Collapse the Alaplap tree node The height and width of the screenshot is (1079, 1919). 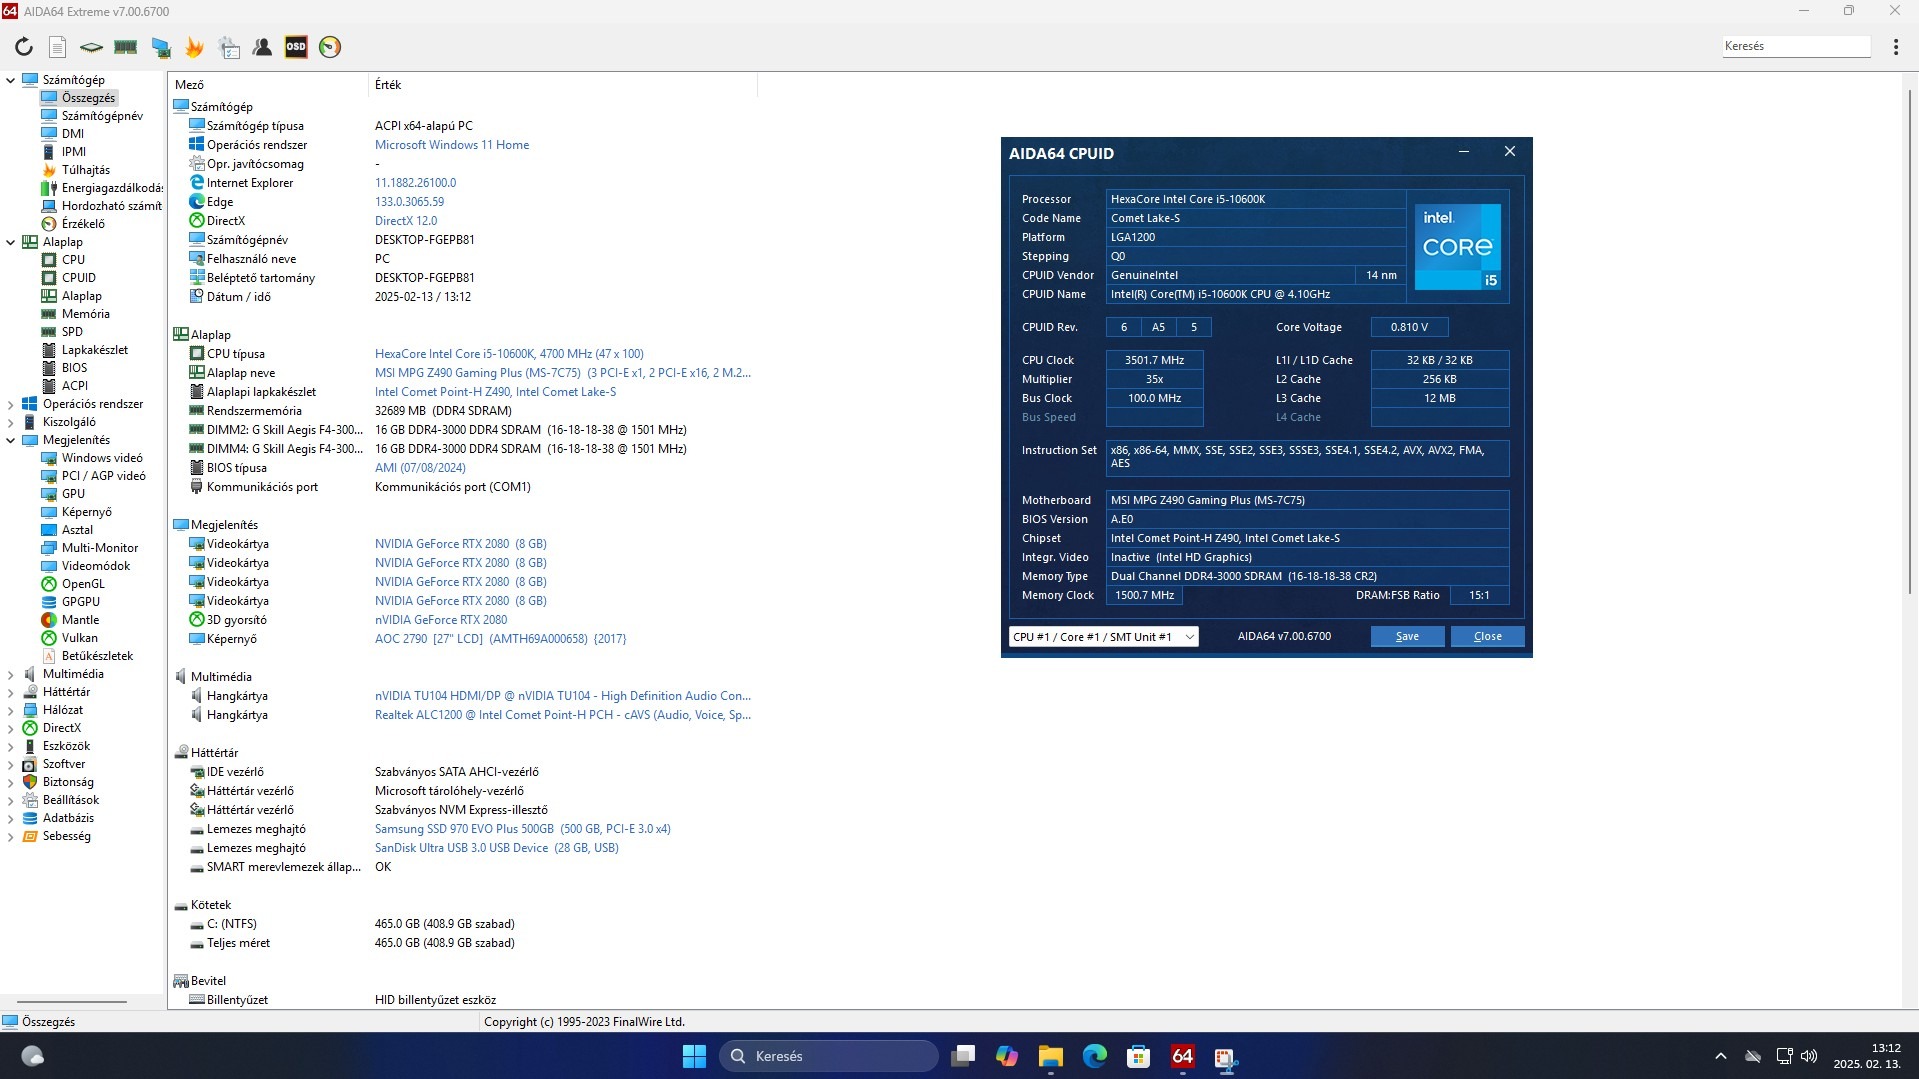point(11,242)
